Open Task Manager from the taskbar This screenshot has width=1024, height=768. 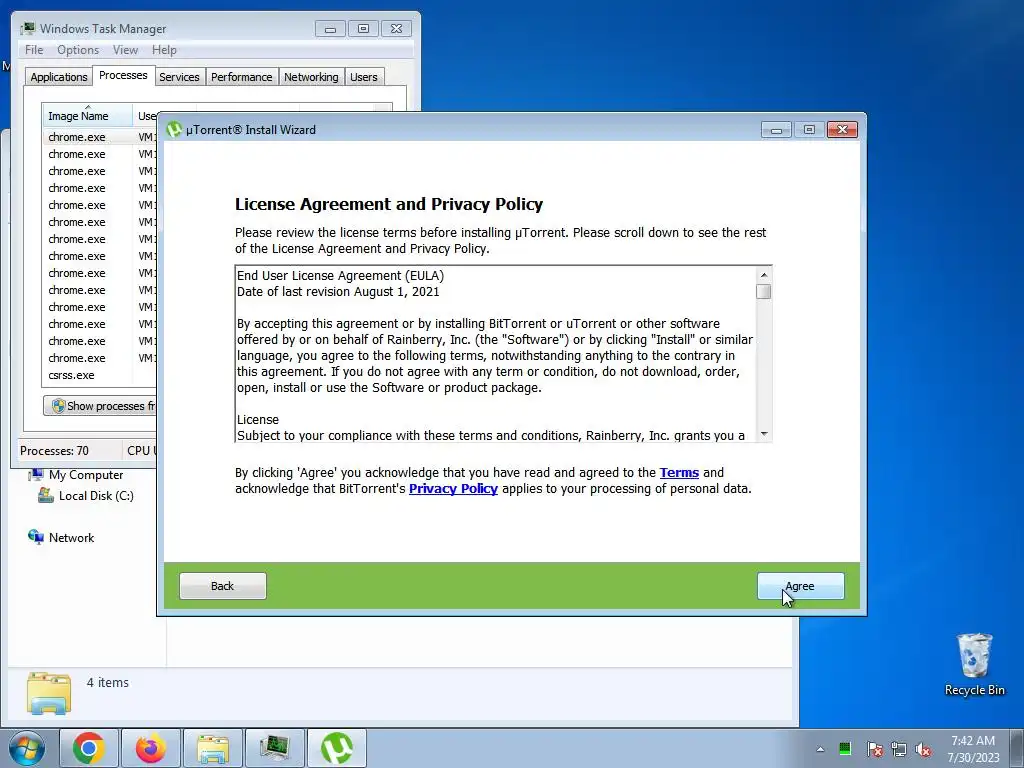(275, 748)
